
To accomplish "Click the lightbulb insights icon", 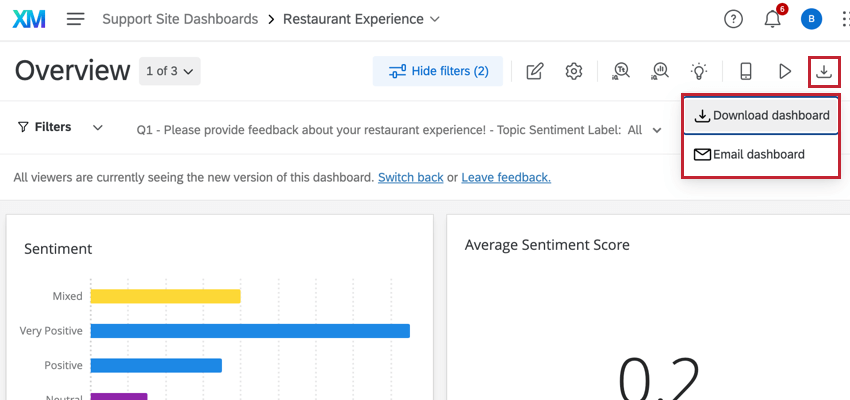I will [x=699, y=71].
